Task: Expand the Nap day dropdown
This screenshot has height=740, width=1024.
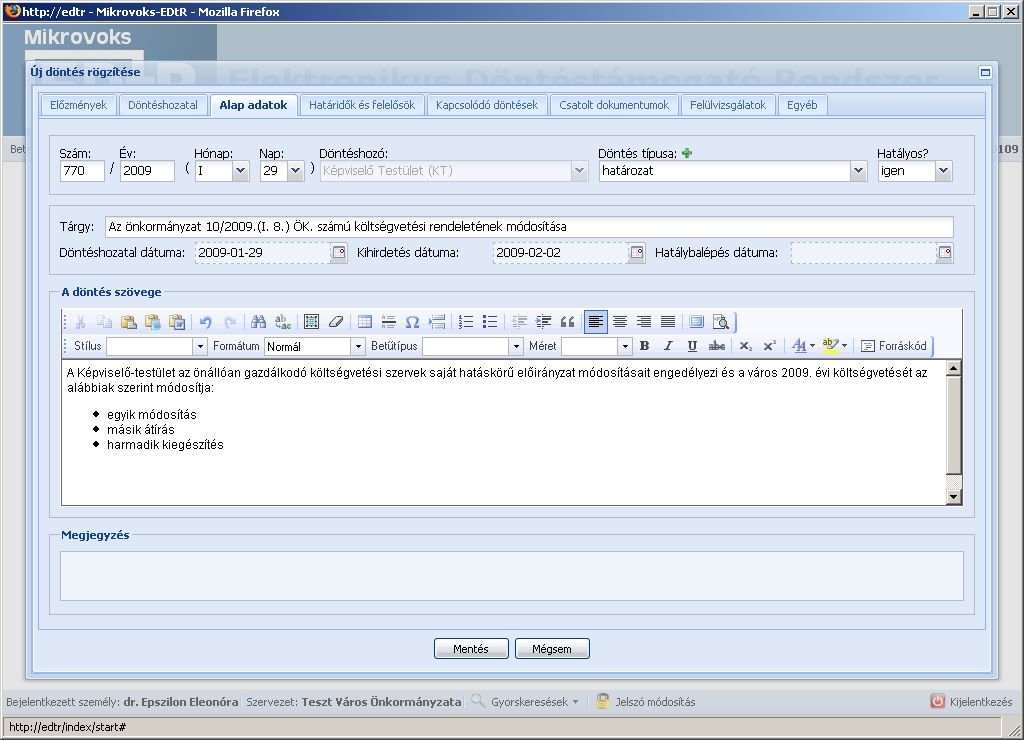Action: pyautogui.click(x=296, y=171)
